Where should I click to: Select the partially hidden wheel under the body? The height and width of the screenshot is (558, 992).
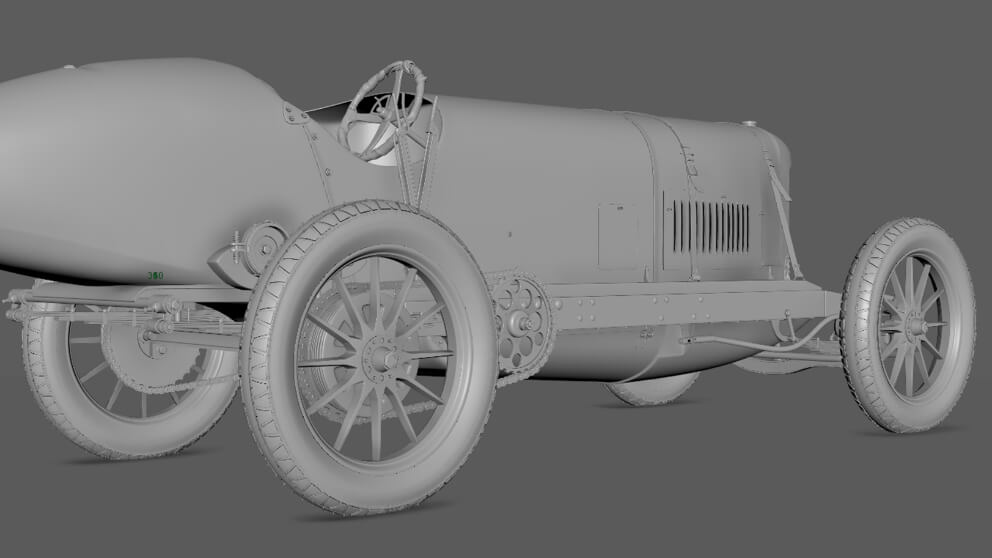point(652,390)
